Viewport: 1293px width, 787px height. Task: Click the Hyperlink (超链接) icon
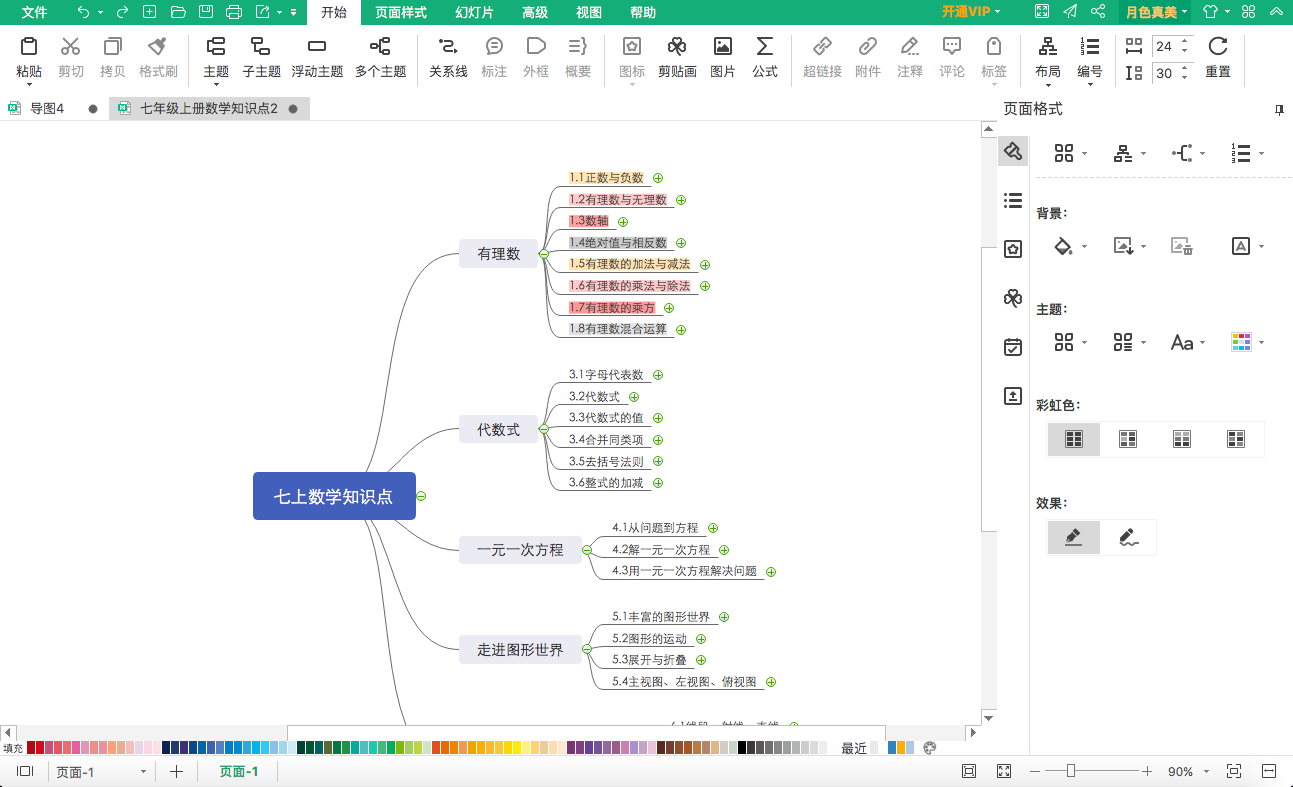pos(822,46)
